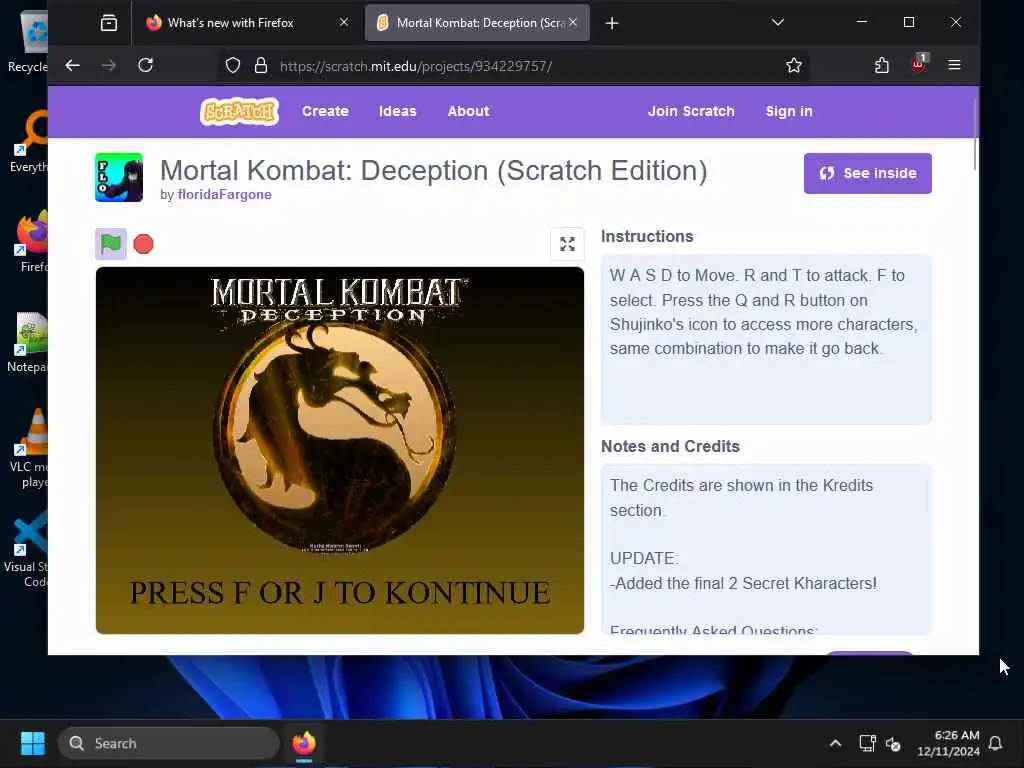Open the About link in Scratch navbar
This screenshot has width=1024, height=768.
[x=468, y=111]
